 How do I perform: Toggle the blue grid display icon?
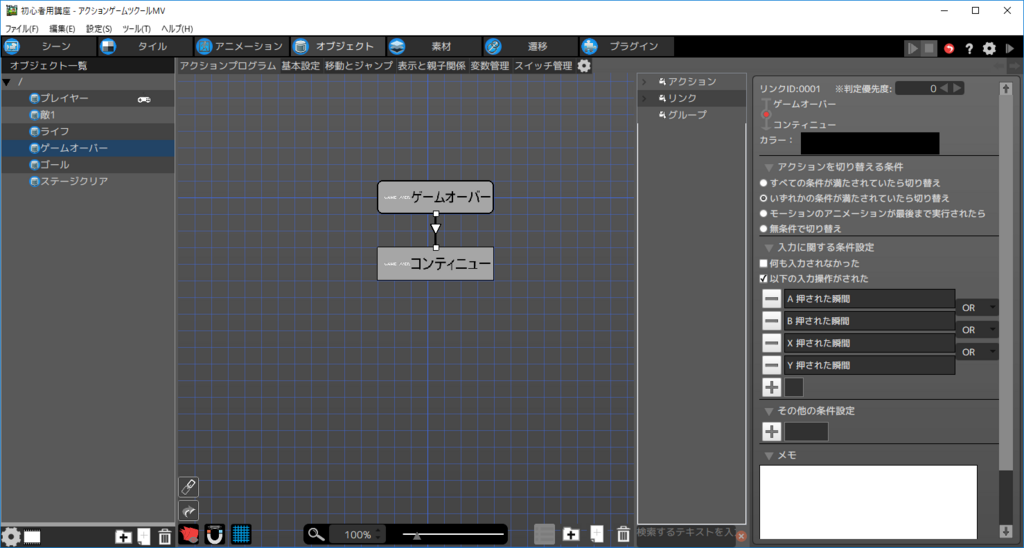coord(241,534)
